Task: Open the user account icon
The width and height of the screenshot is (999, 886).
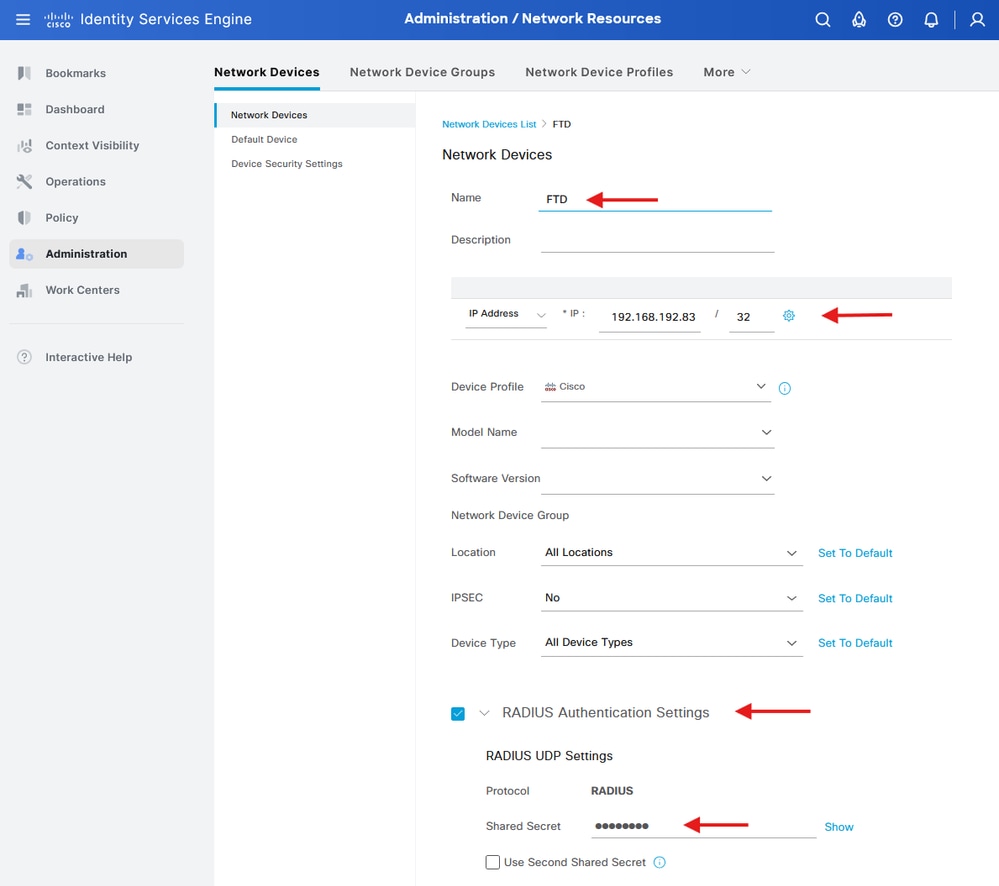Action: 977,20
